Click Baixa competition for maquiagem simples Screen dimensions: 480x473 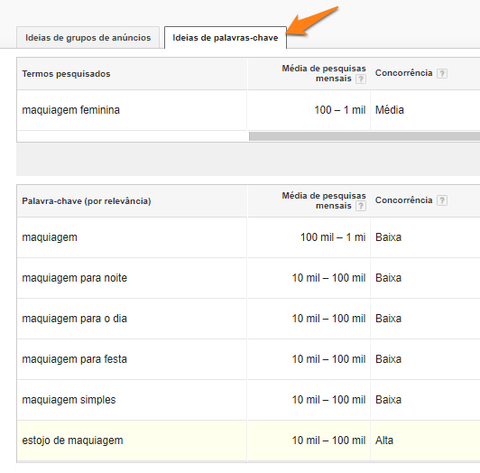click(388, 400)
